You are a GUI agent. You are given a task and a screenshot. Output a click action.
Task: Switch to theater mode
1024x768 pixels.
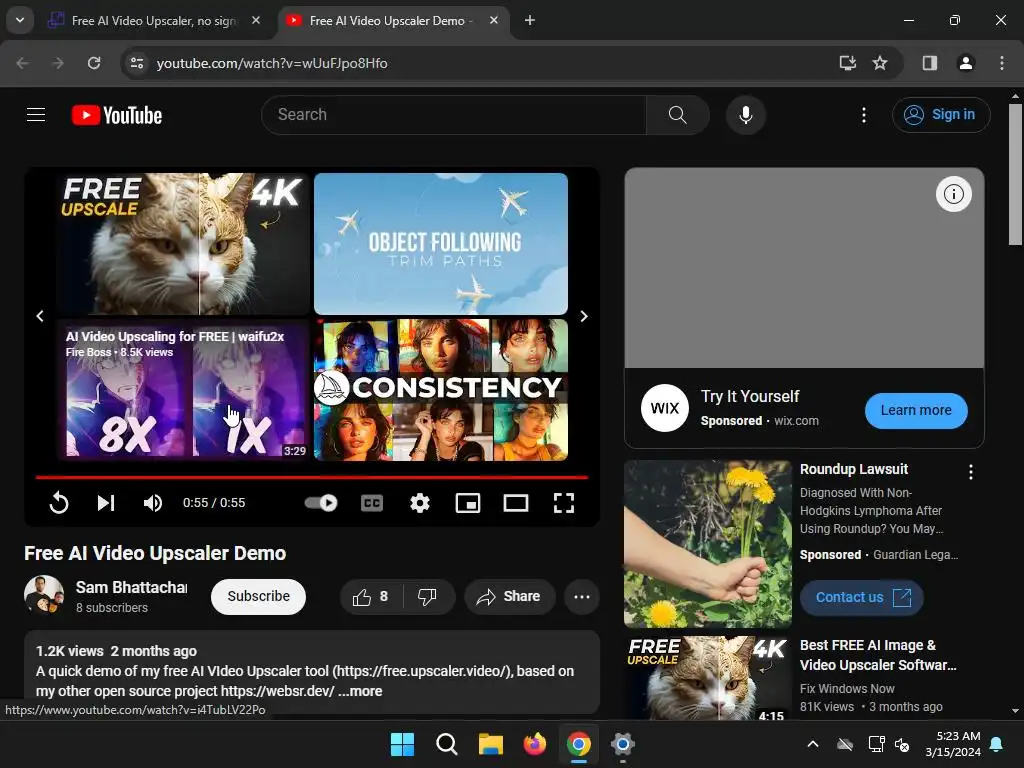tap(516, 503)
